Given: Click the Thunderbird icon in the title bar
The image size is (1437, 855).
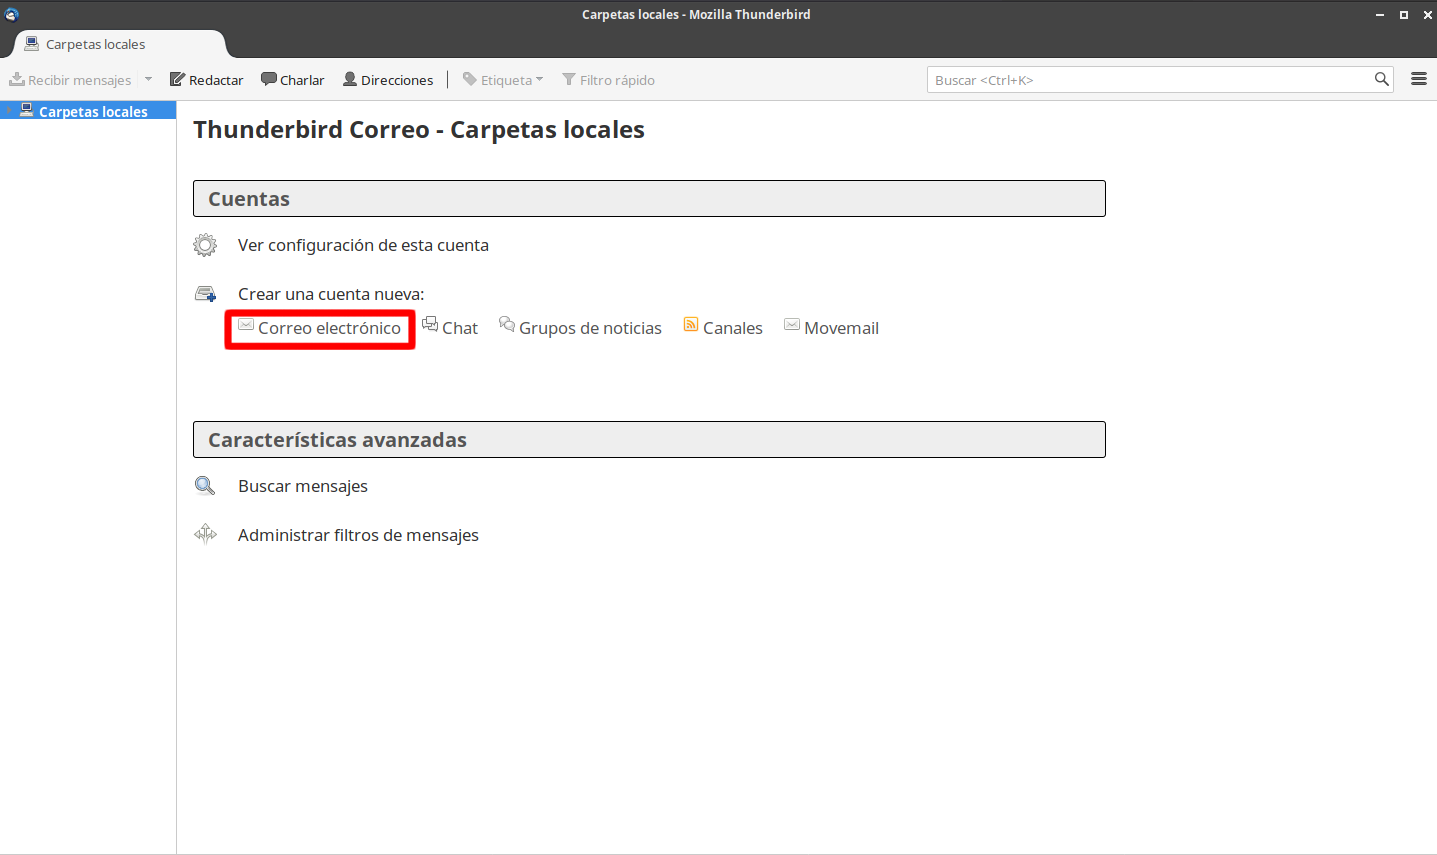Looking at the screenshot, I should (12, 14).
